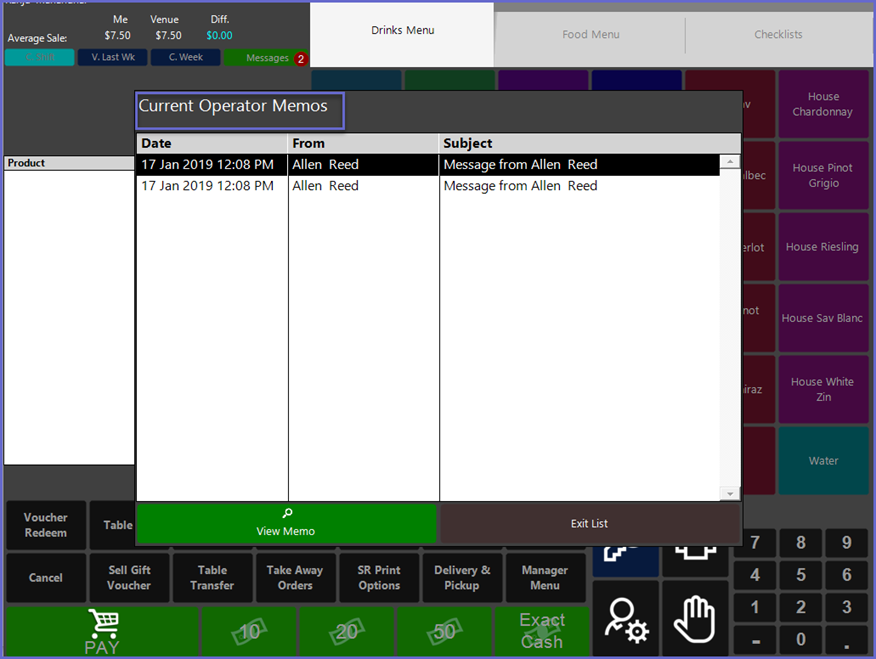Click the red unread messages badge

tap(300, 59)
